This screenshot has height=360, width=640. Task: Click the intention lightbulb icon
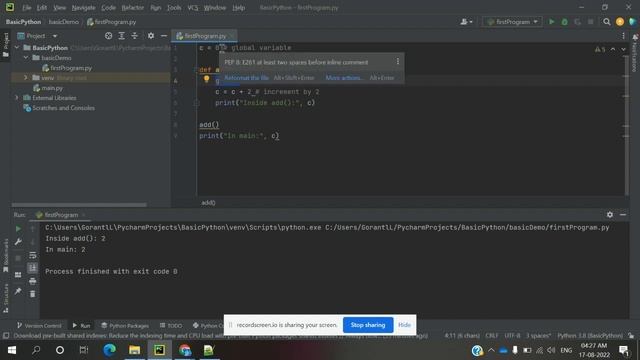click(x=207, y=78)
